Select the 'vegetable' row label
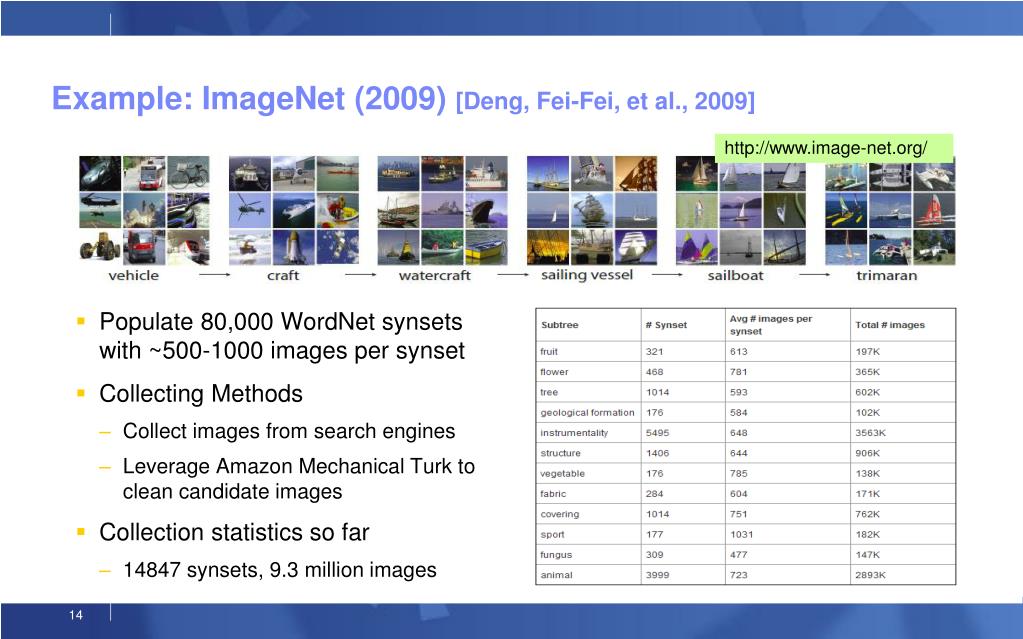This screenshot has height=639, width=1023. (x=562, y=474)
